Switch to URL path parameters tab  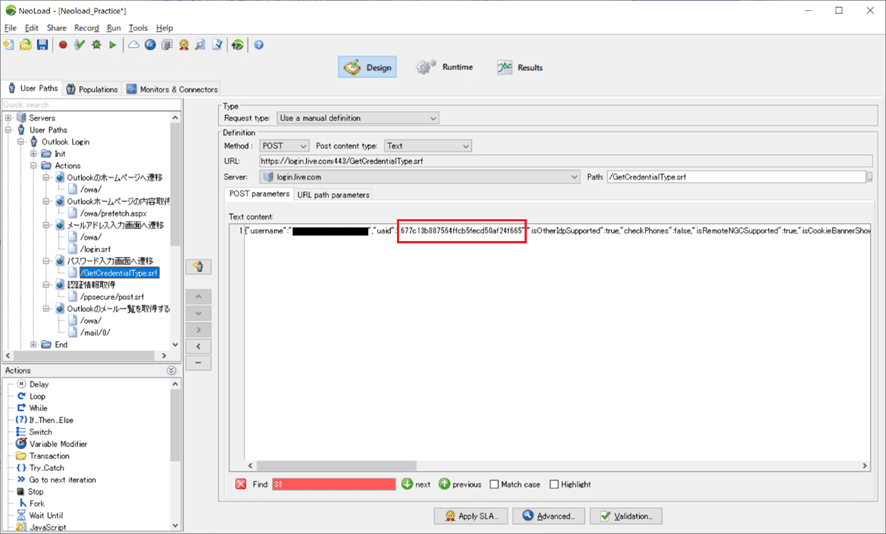point(333,194)
